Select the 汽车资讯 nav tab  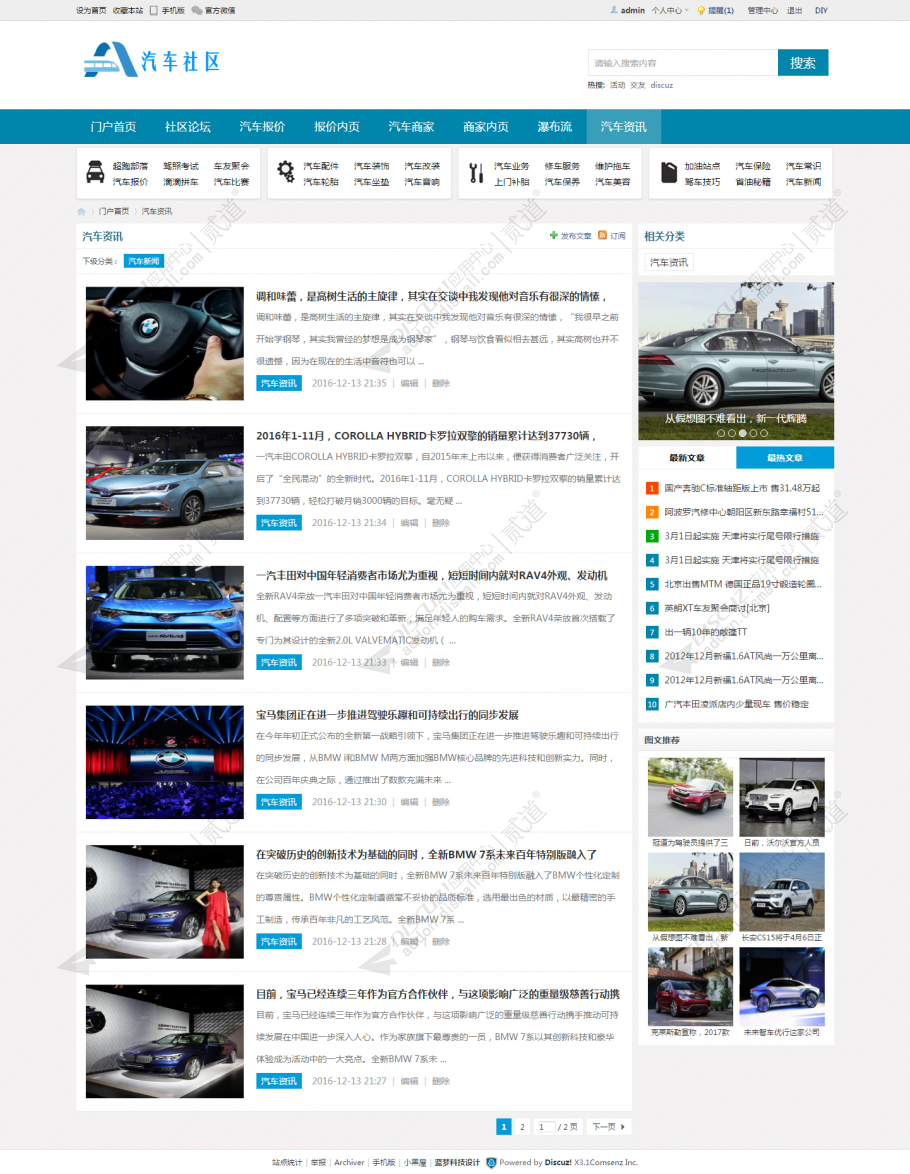coord(623,127)
